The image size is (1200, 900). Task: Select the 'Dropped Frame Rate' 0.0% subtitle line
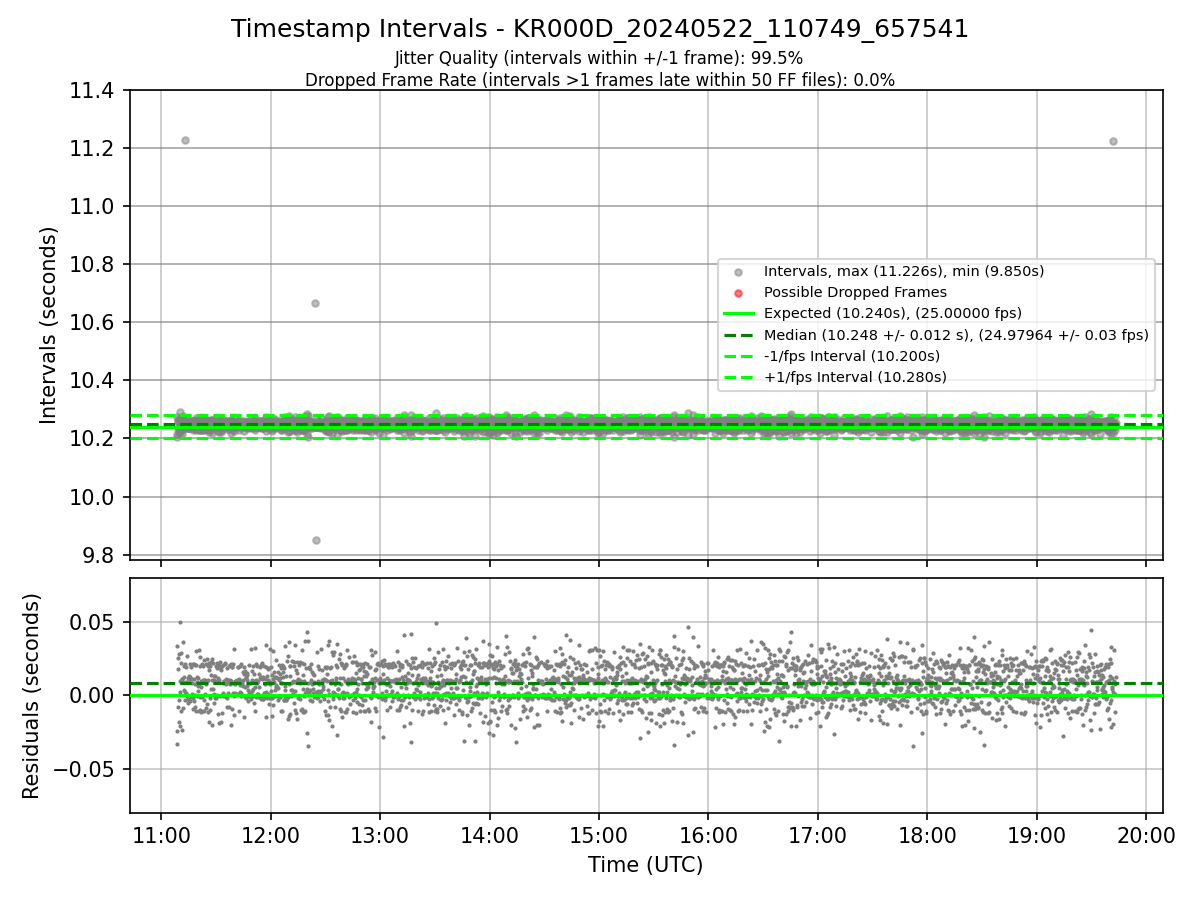click(600, 80)
